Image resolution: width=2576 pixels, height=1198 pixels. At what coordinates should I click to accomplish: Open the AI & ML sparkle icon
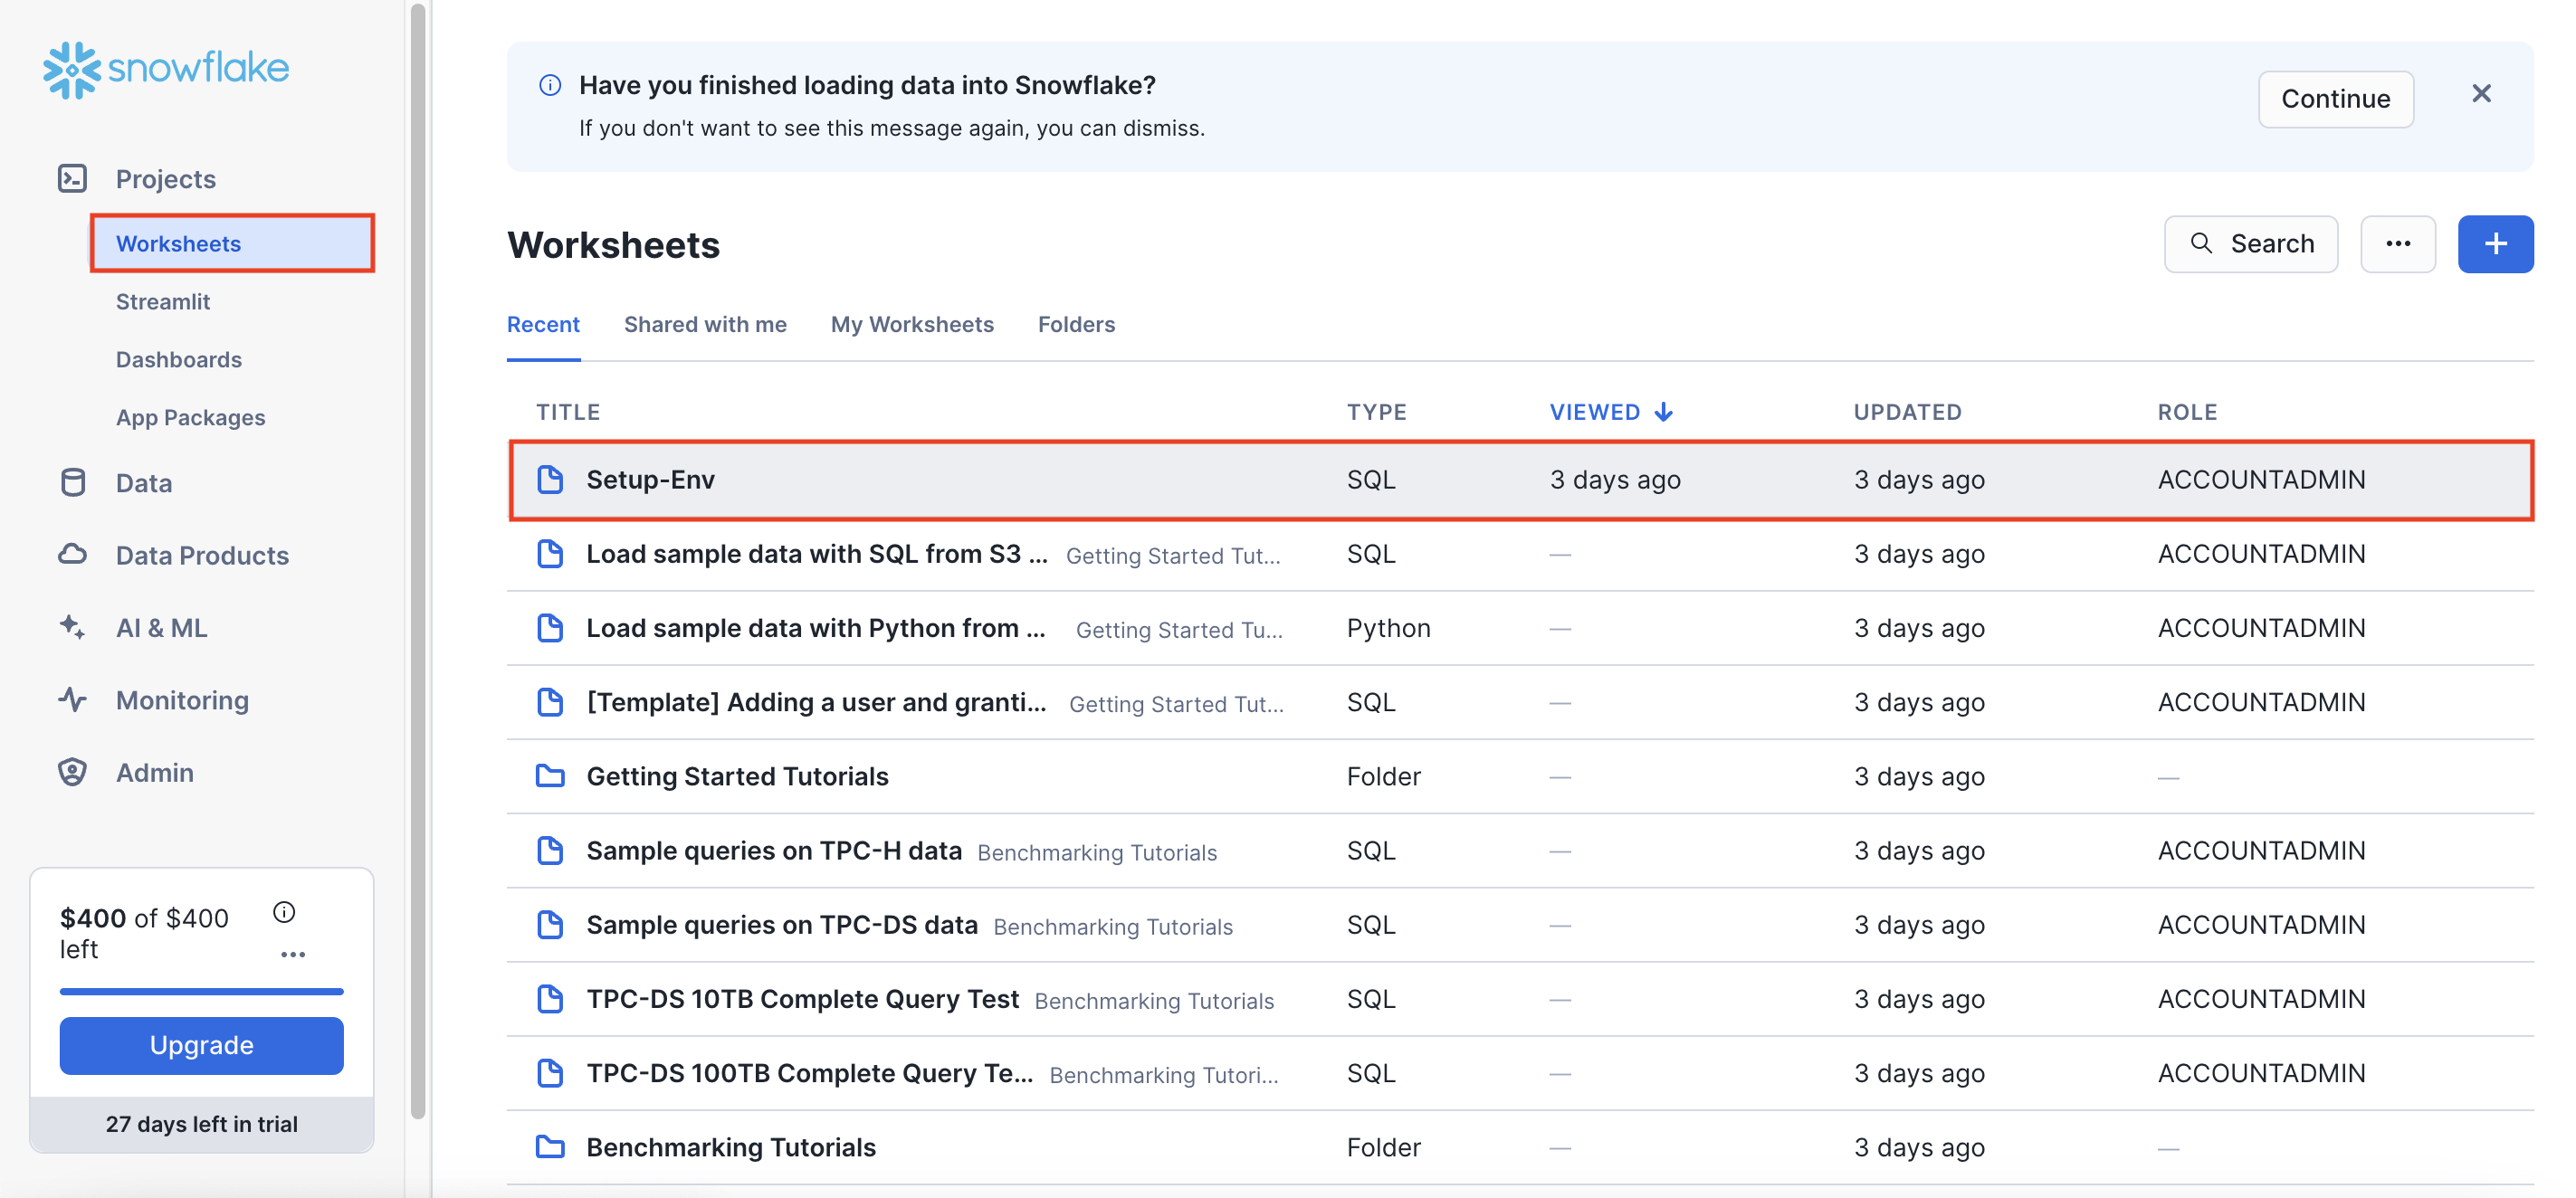click(73, 627)
